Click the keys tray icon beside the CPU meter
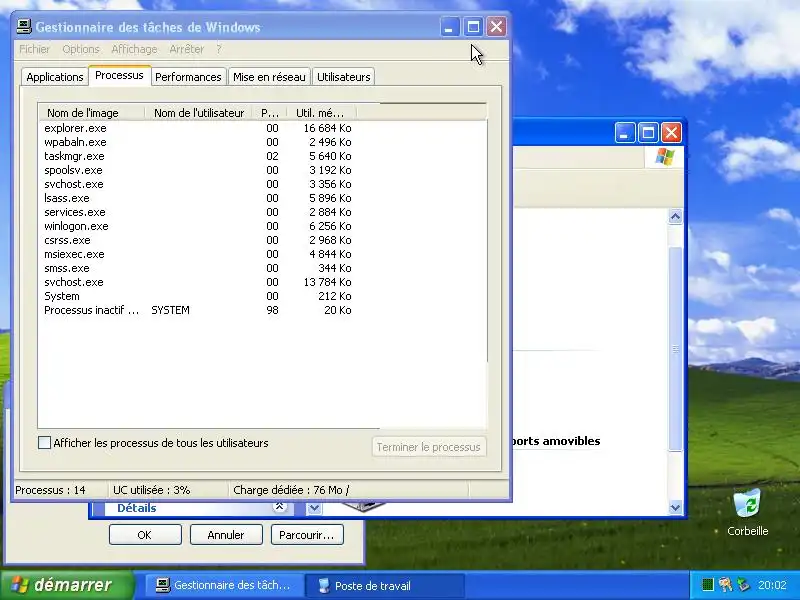 (725, 585)
